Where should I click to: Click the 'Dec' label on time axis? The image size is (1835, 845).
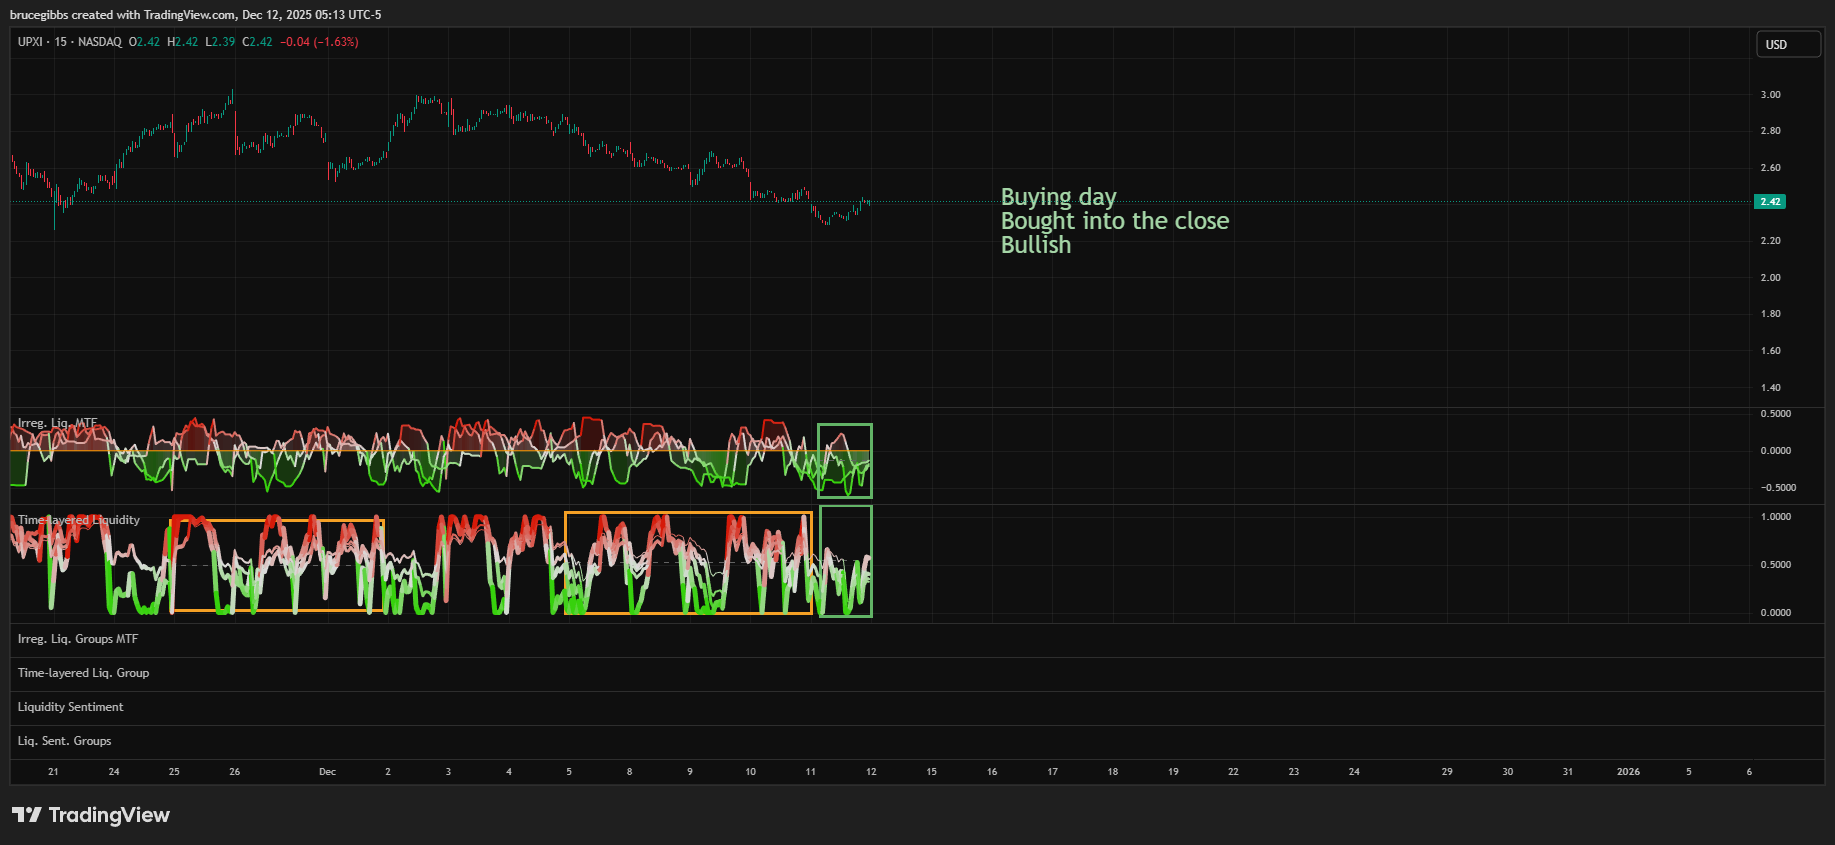coord(327,772)
